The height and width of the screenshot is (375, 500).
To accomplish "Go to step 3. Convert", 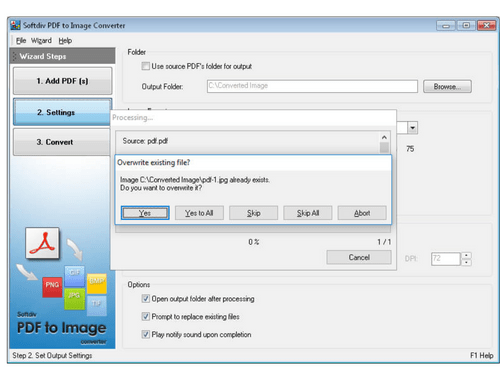I will pyautogui.click(x=62, y=142).
